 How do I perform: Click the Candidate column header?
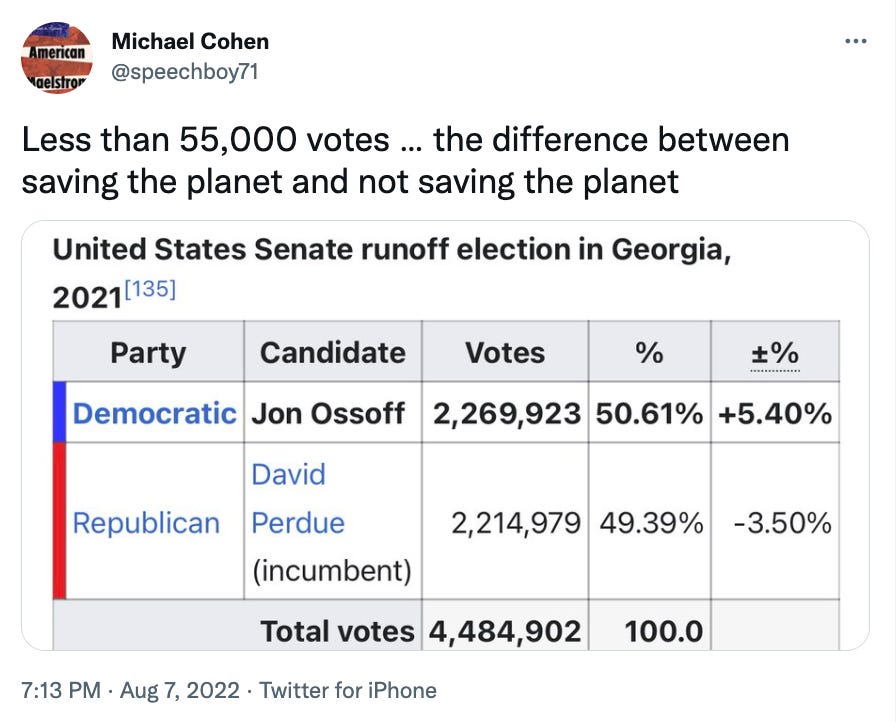(332, 353)
